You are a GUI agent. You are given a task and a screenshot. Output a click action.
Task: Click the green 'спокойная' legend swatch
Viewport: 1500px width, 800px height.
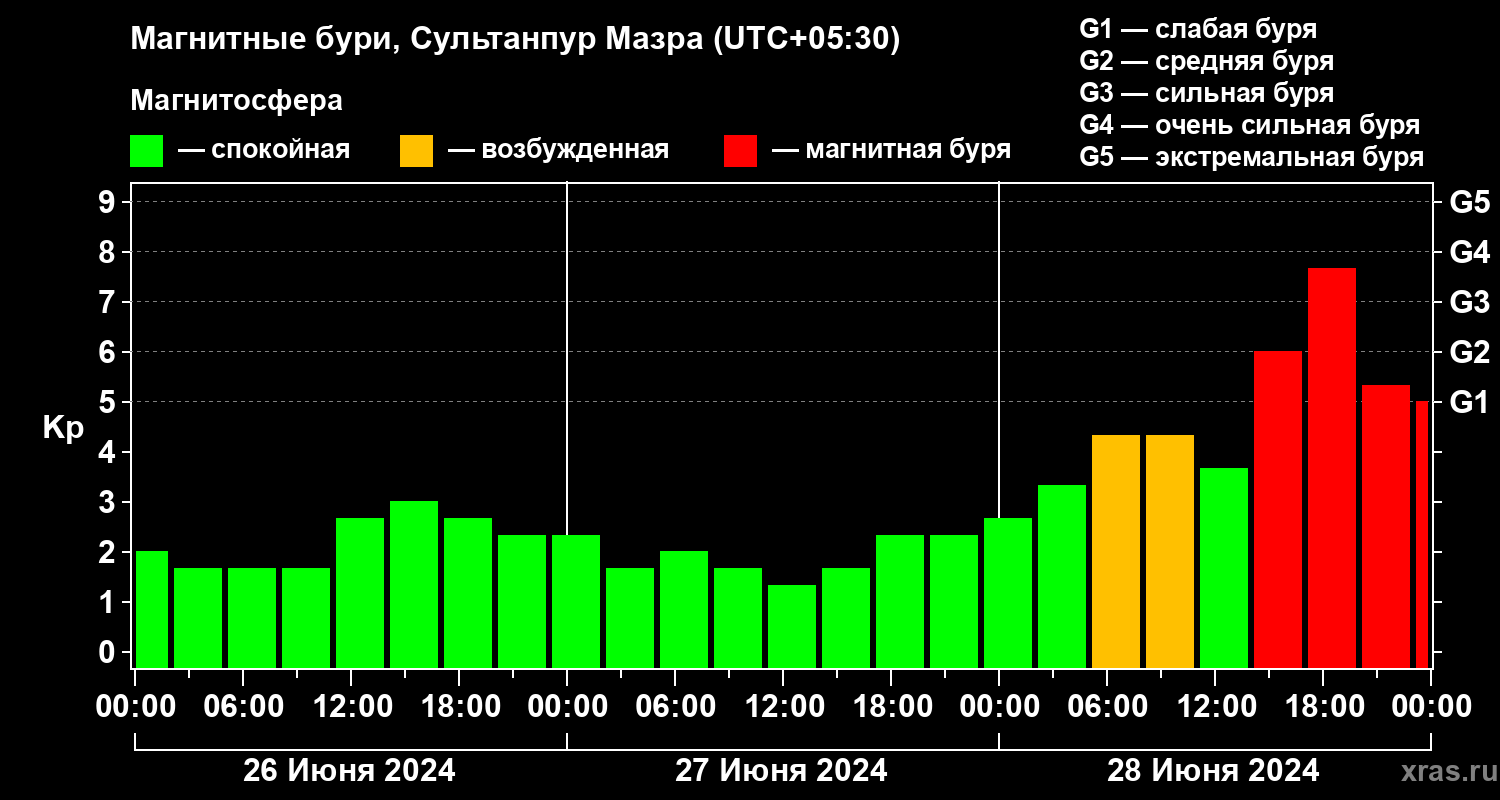click(x=146, y=151)
